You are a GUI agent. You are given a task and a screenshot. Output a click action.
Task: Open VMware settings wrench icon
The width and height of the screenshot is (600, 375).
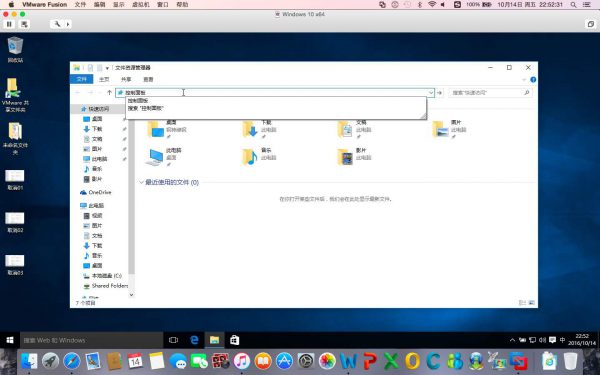(x=57, y=24)
